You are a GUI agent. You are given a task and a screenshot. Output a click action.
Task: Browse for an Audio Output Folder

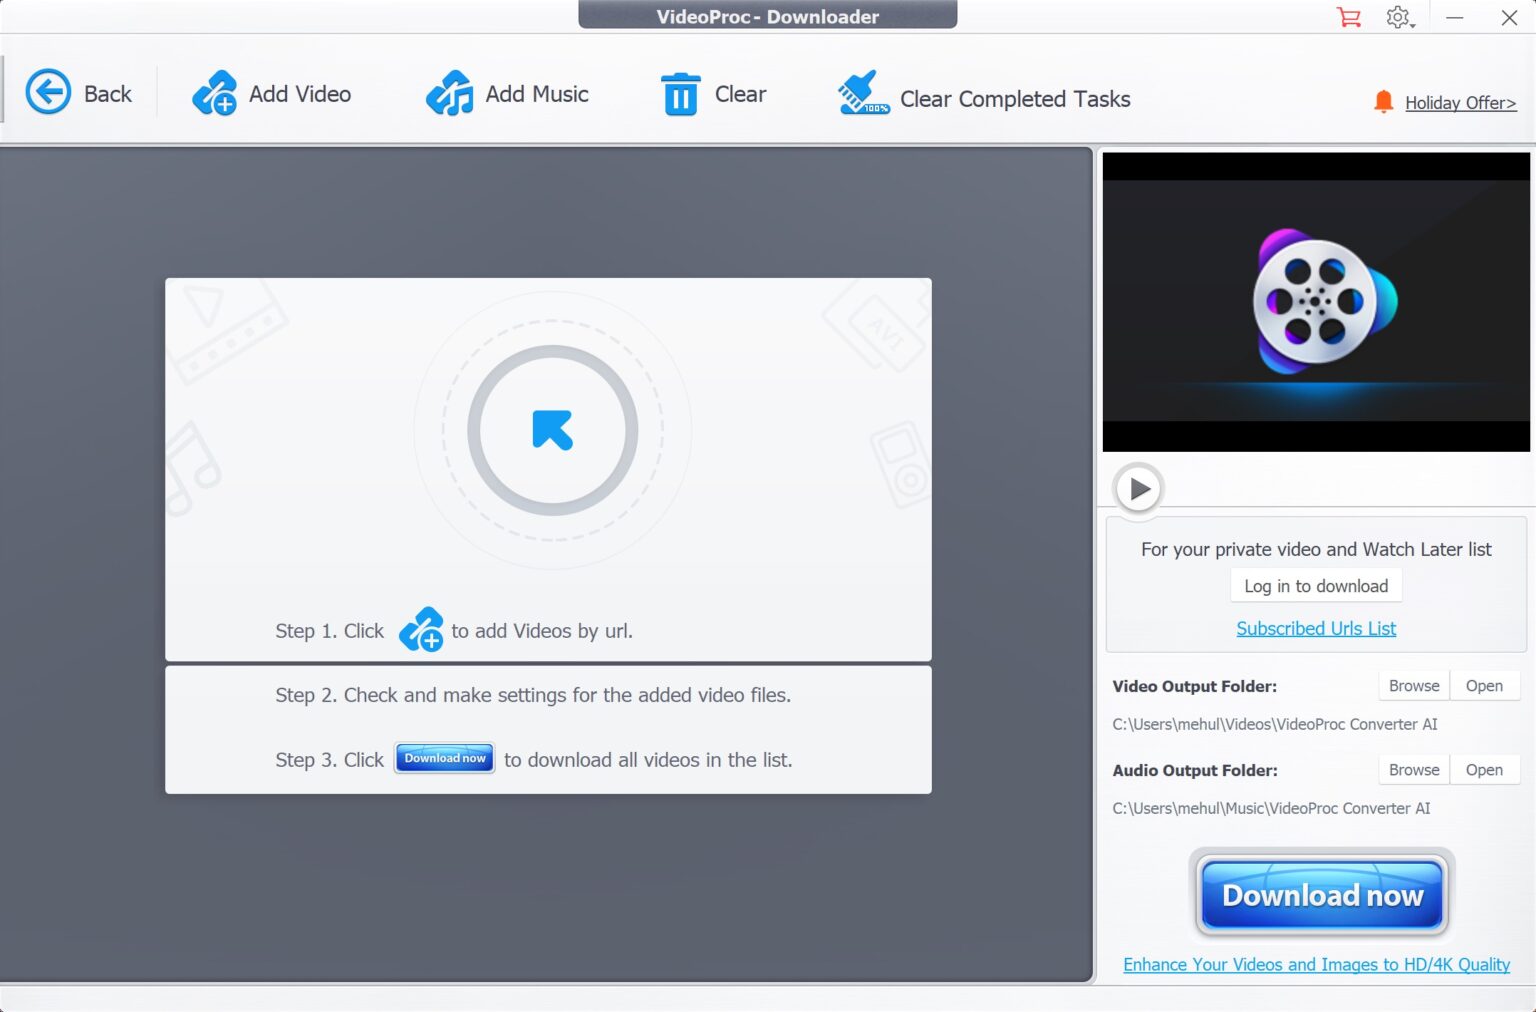coord(1413,769)
